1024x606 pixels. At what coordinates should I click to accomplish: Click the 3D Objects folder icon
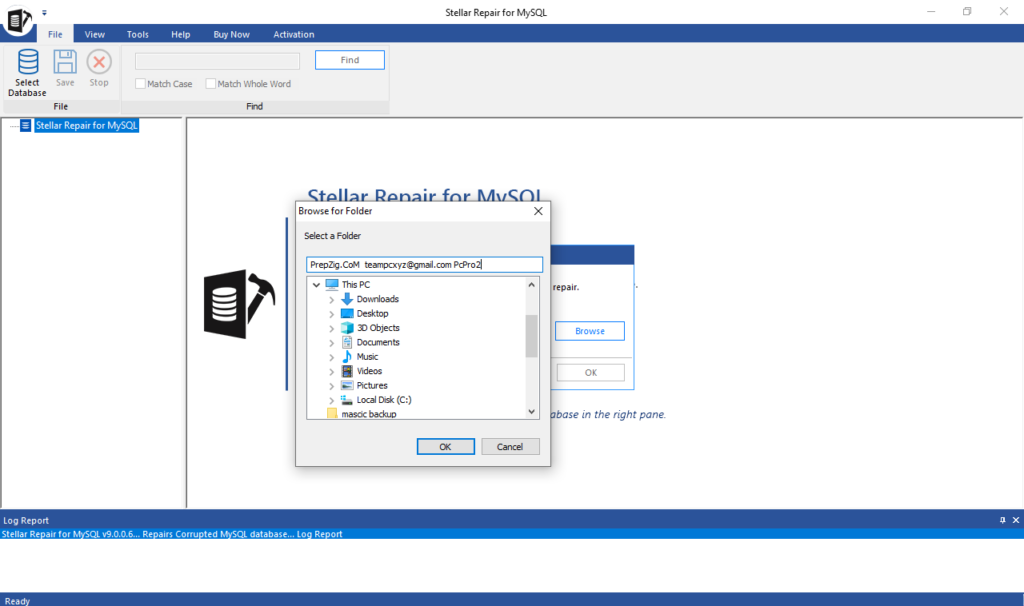tap(347, 328)
